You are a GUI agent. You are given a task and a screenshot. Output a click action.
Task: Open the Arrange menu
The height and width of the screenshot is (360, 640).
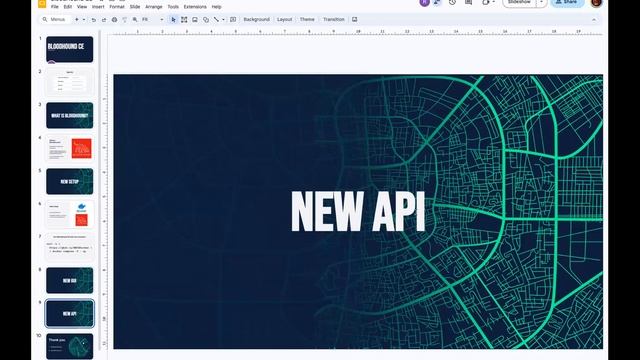tap(153, 7)
